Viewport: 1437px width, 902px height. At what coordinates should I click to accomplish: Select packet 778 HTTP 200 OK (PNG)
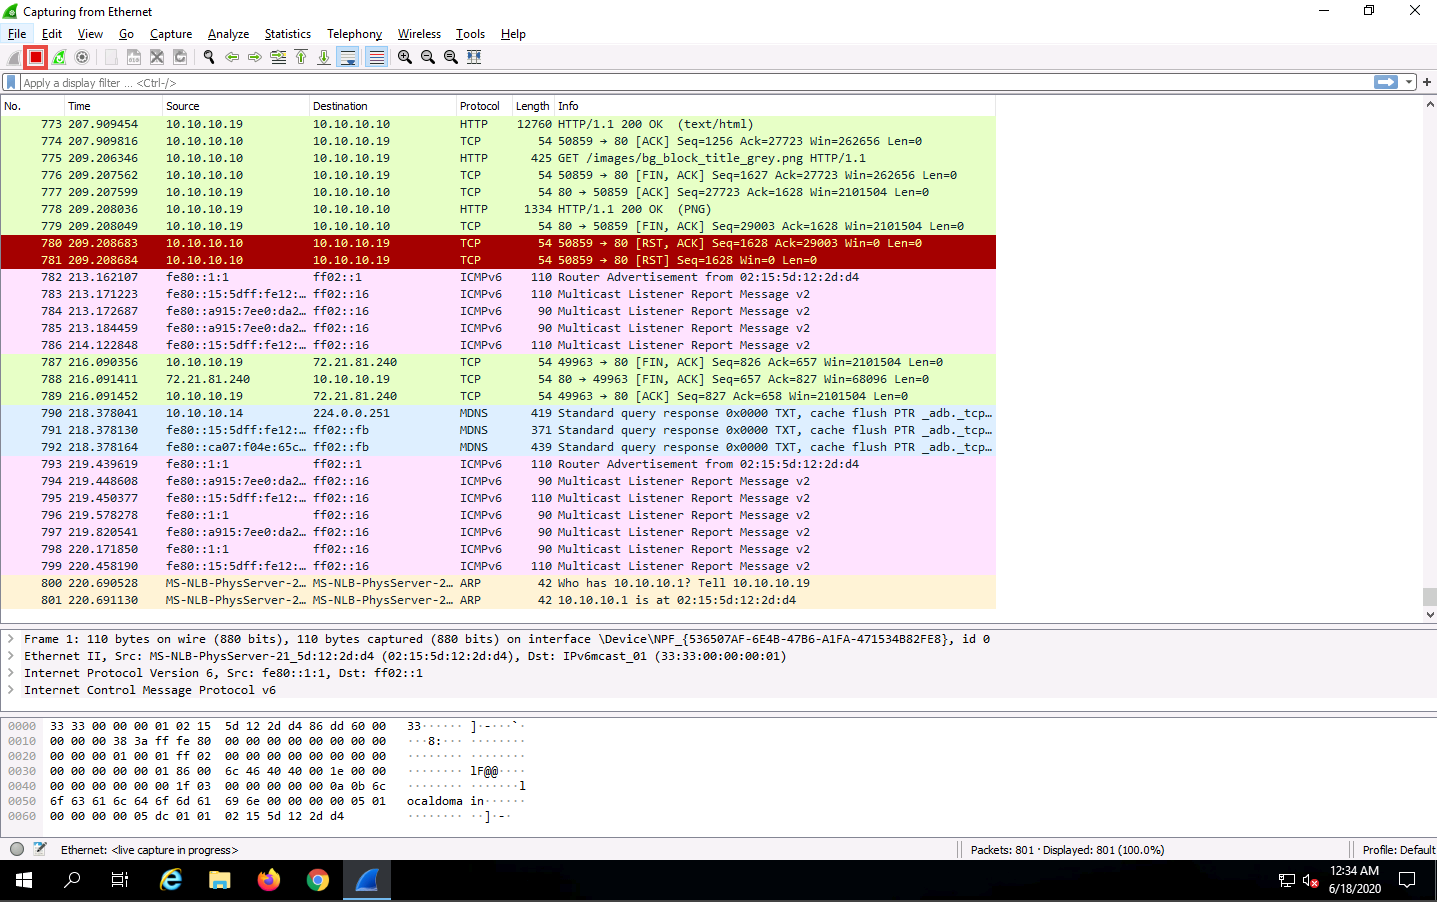pos(498,209)
